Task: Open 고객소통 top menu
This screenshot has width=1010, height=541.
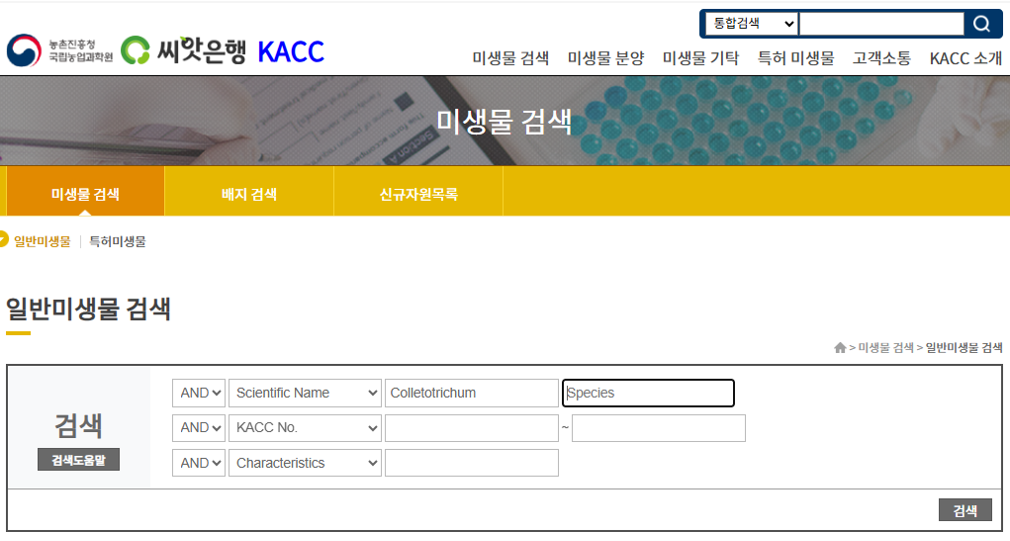Action: pyautogui.click(x=882, y=58)
